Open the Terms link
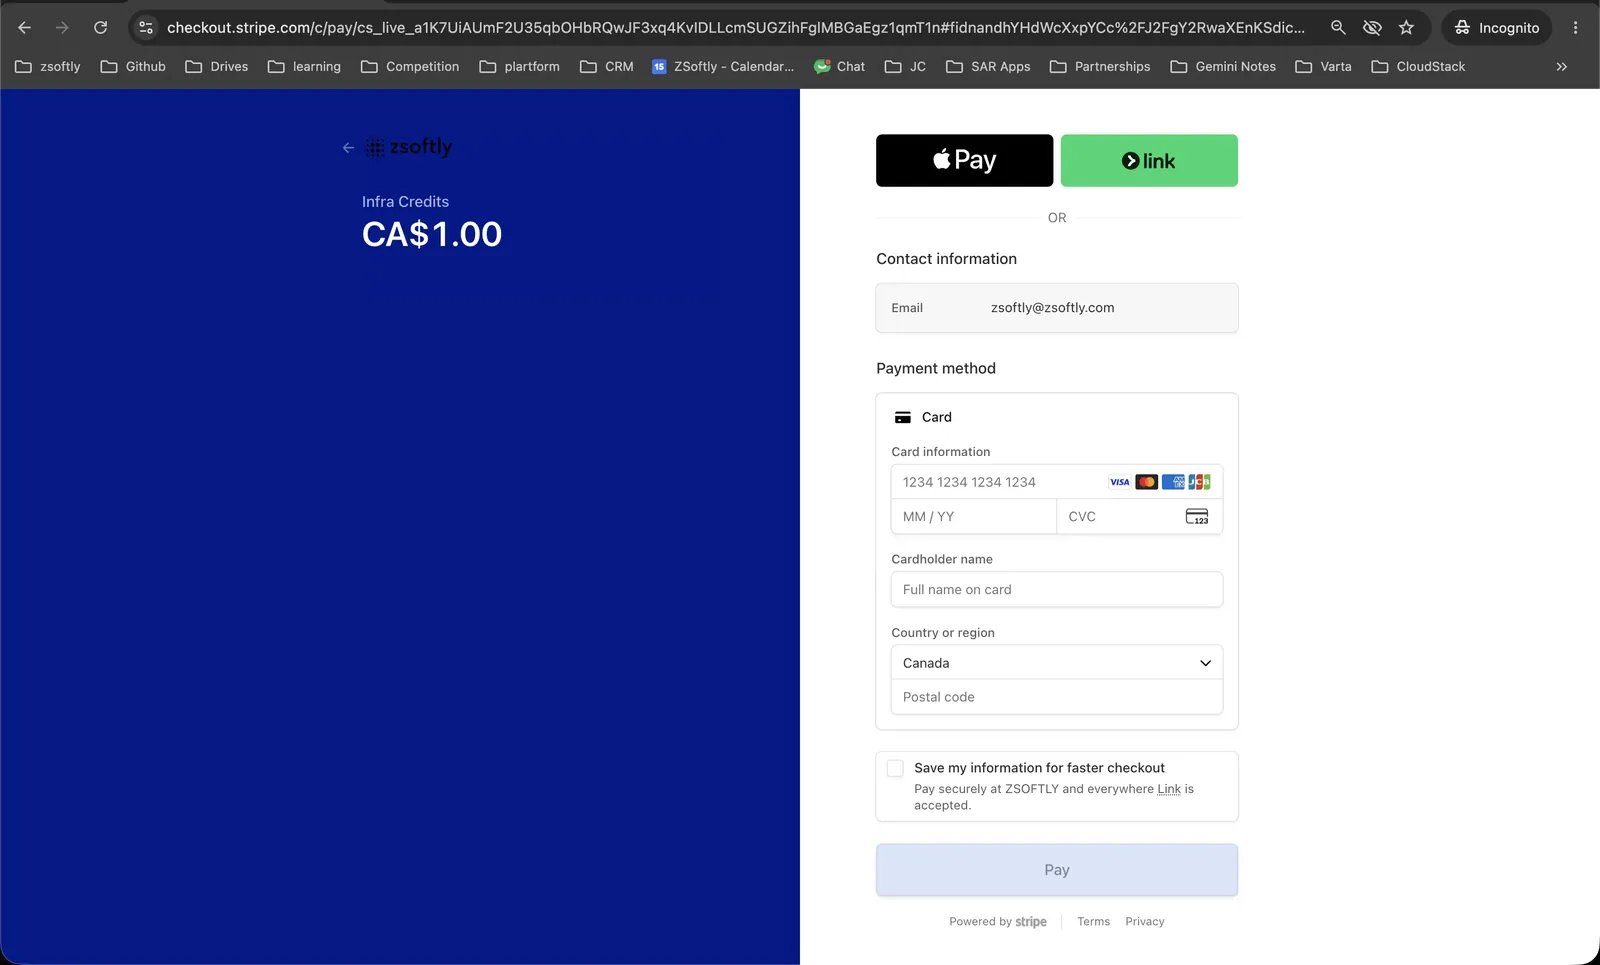 click(1093, 922)
